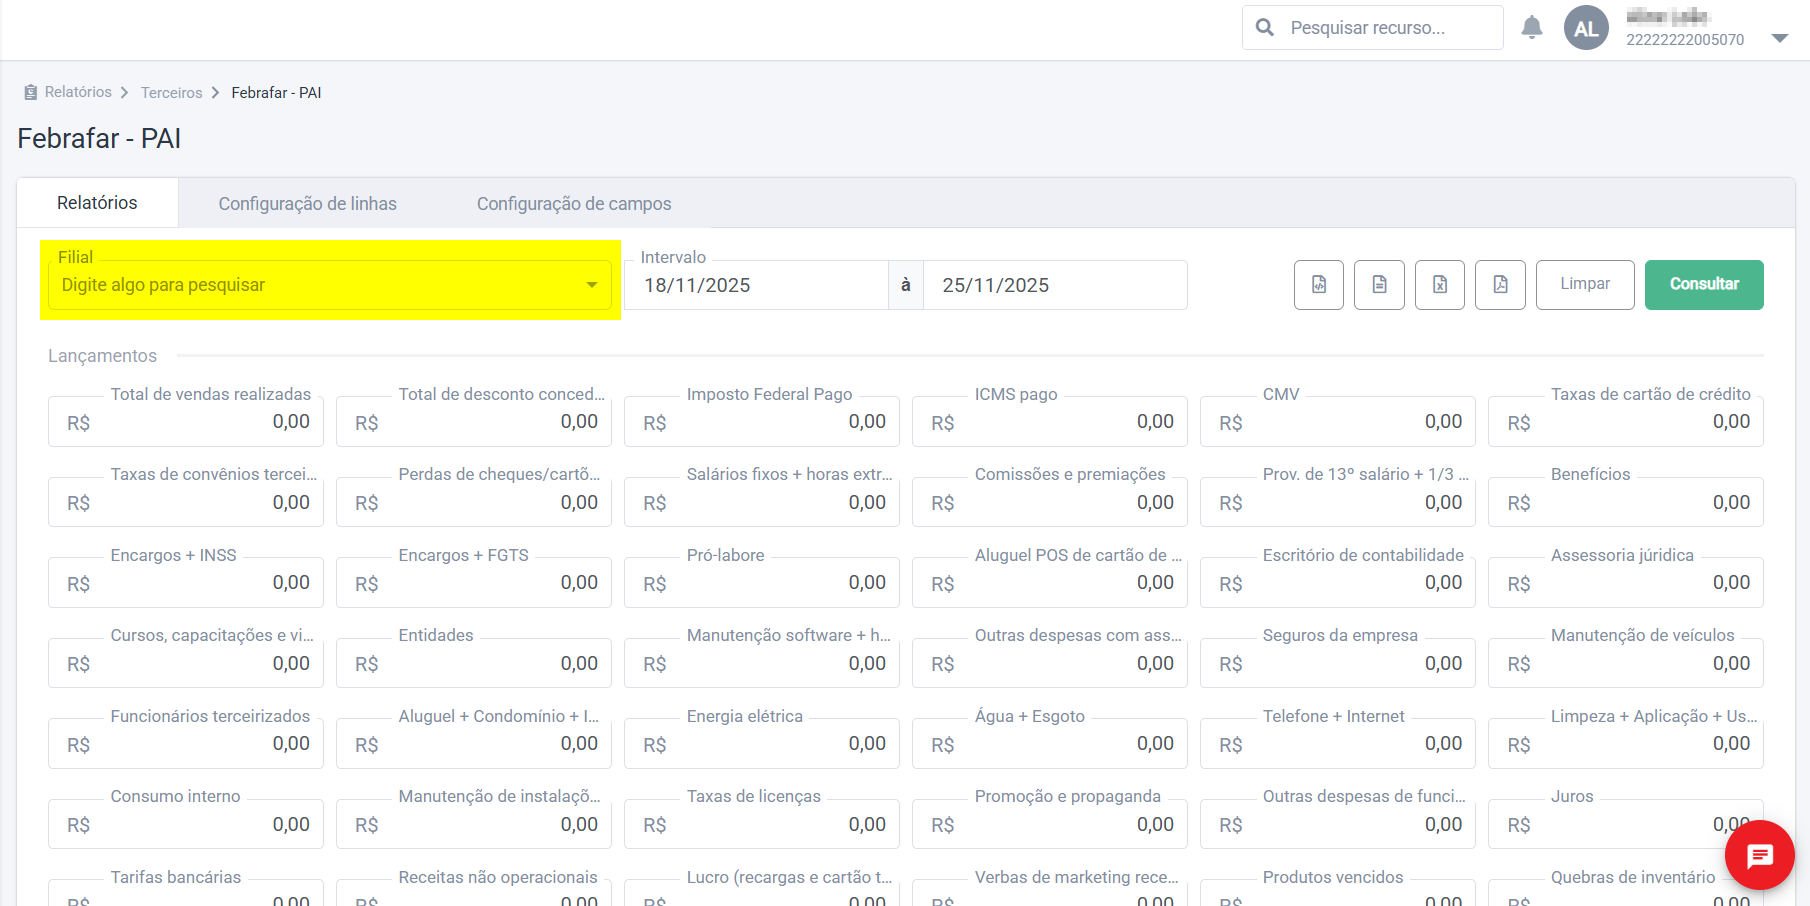
Task: Export report as PDF file
Action: click(1500, 285)
